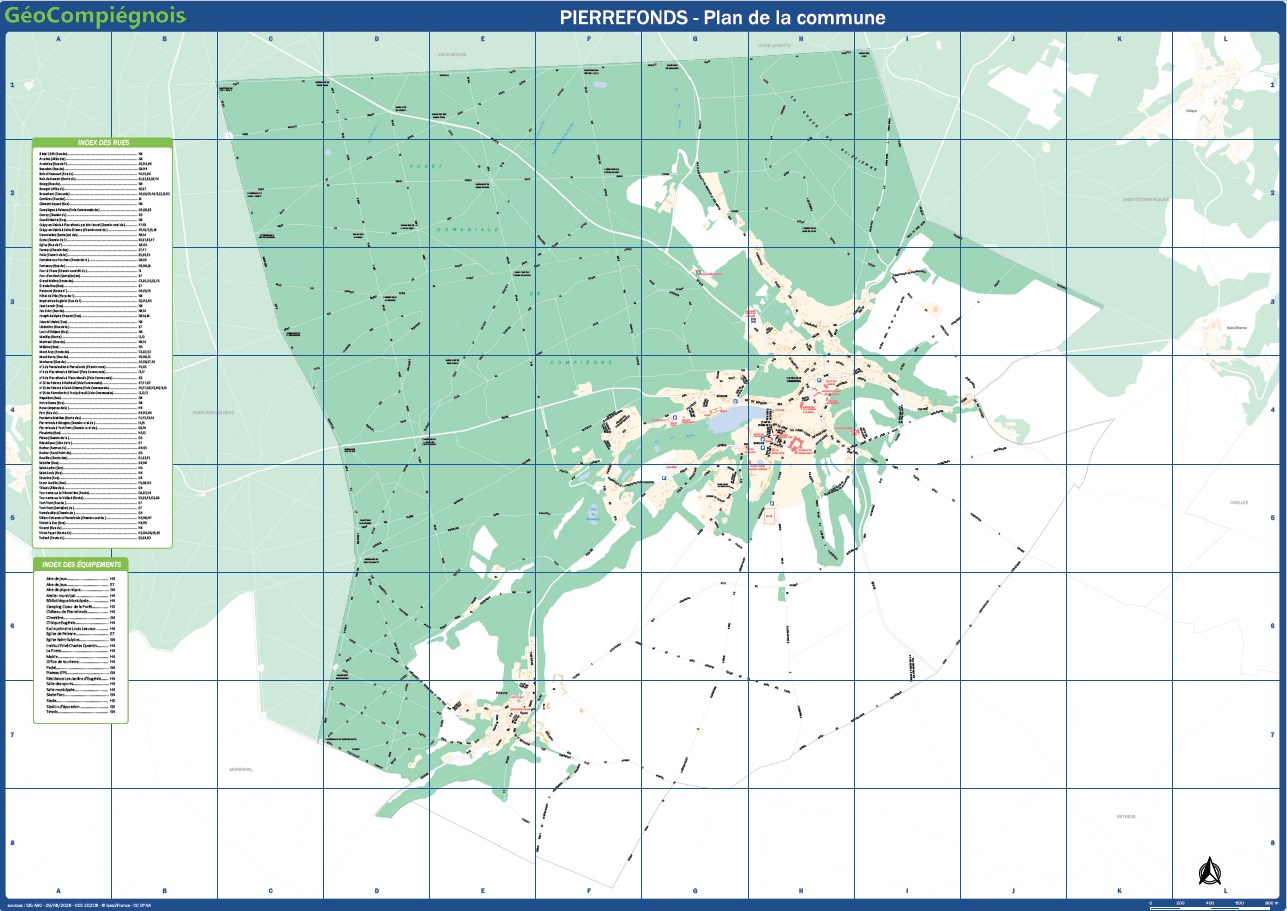
Task: Select "Tennis" row in equipment index
Action: [81, 712]
